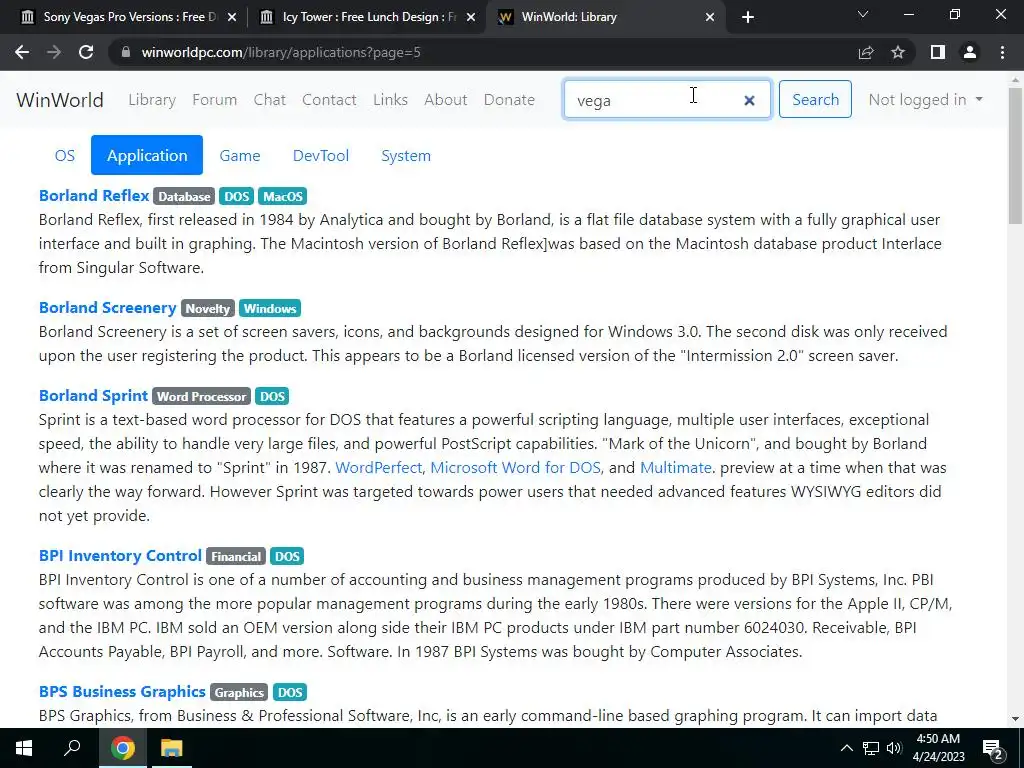Viewport: 1024px width, 768px height.
Task: Open Forum in the navbar
Action: coord(215,100)
